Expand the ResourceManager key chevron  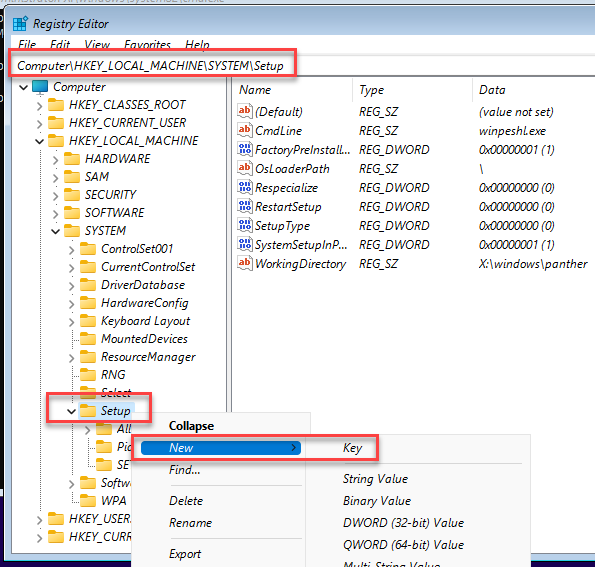[x=71, y=358]
